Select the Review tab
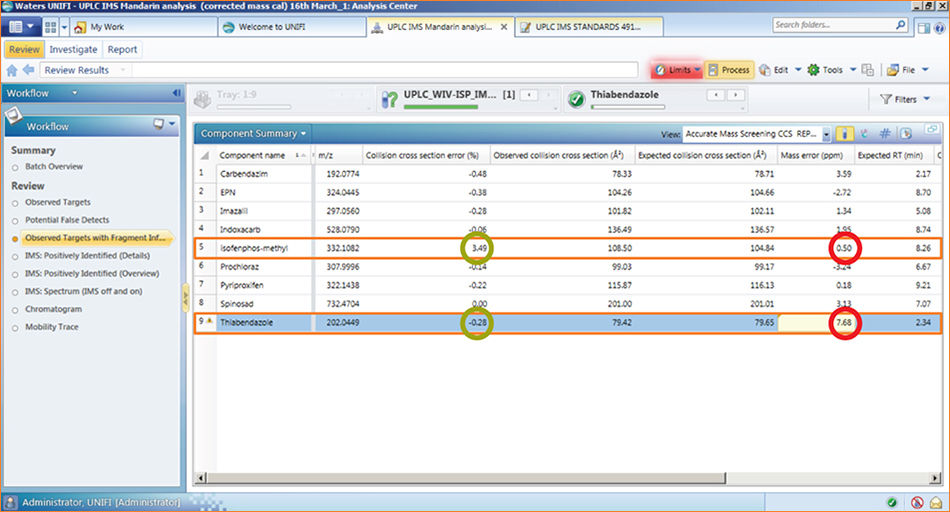 (x=24, y=50)
